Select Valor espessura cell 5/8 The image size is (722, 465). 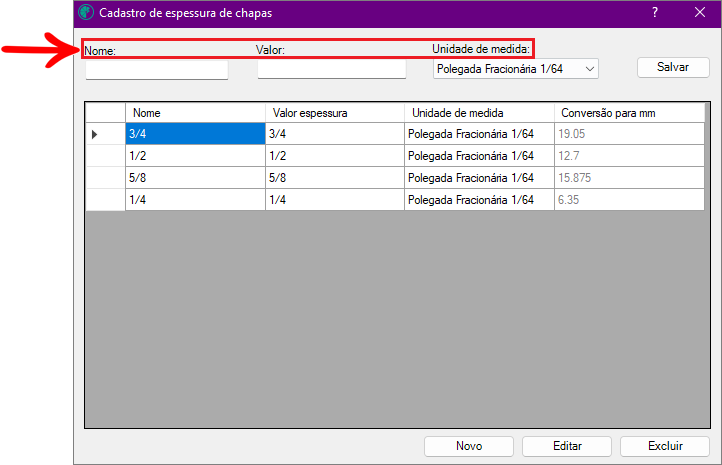[x=335, y=178]
